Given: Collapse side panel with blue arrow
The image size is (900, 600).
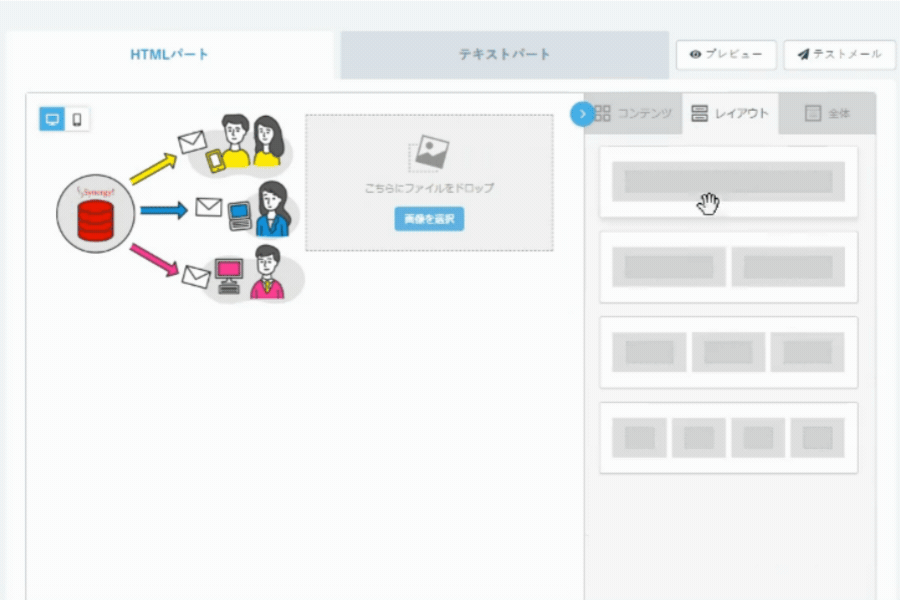Looking at the screenshot, I should tap(582, 114).
